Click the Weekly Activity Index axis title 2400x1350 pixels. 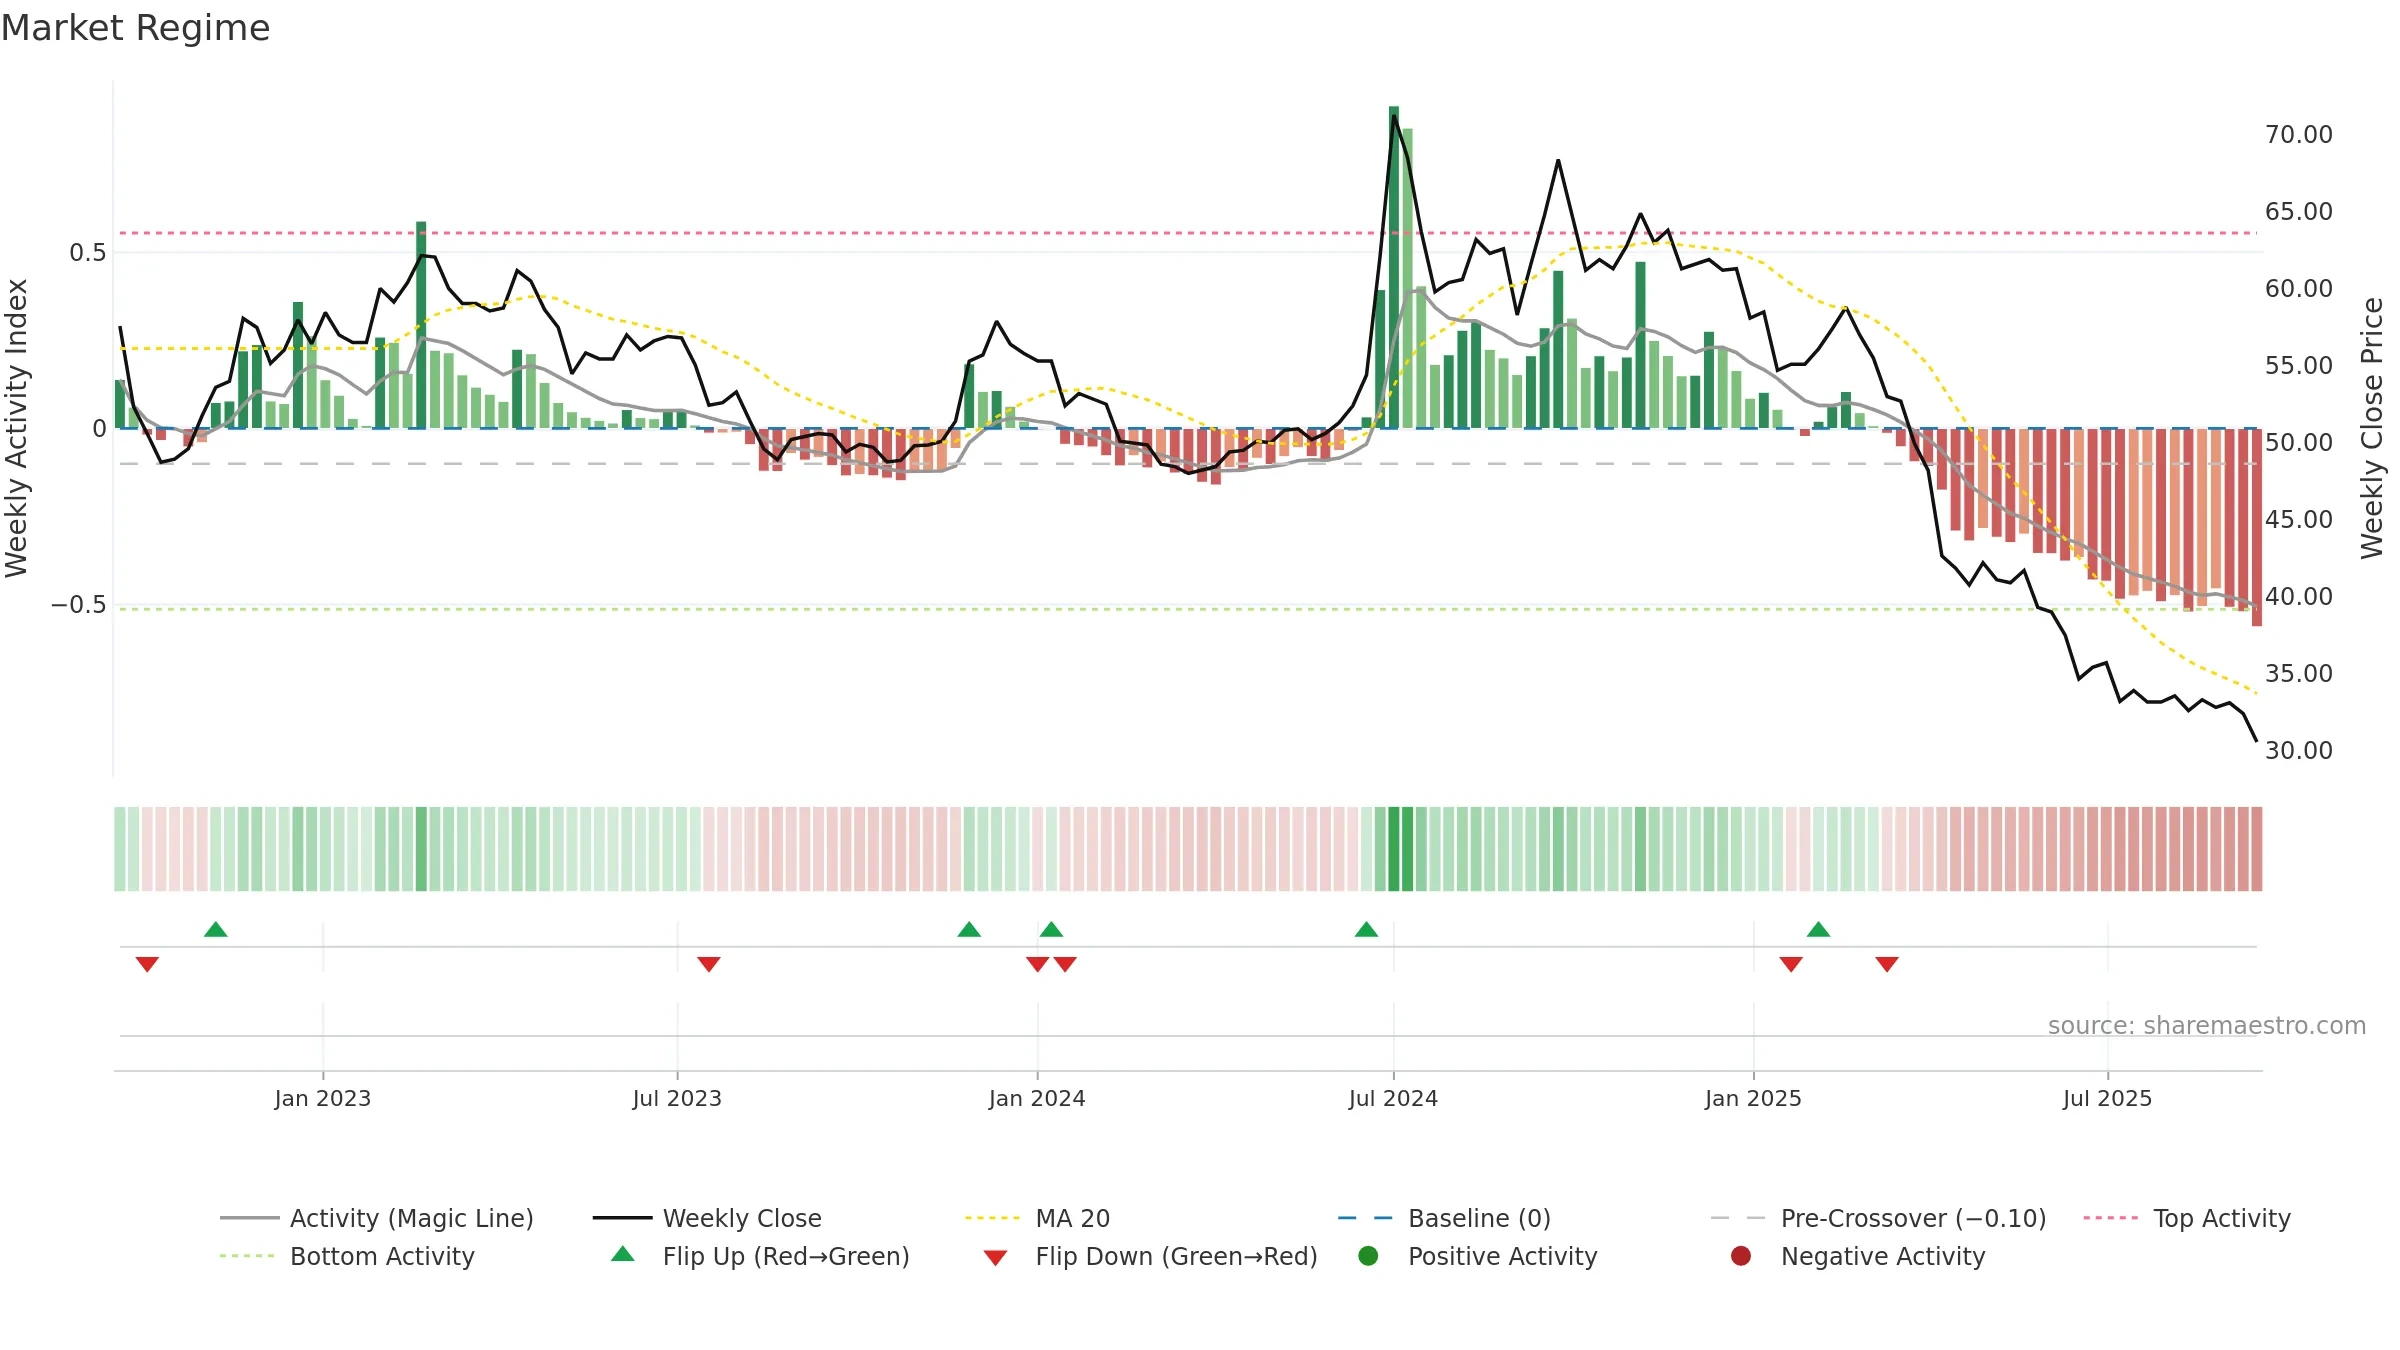(17, 428)
